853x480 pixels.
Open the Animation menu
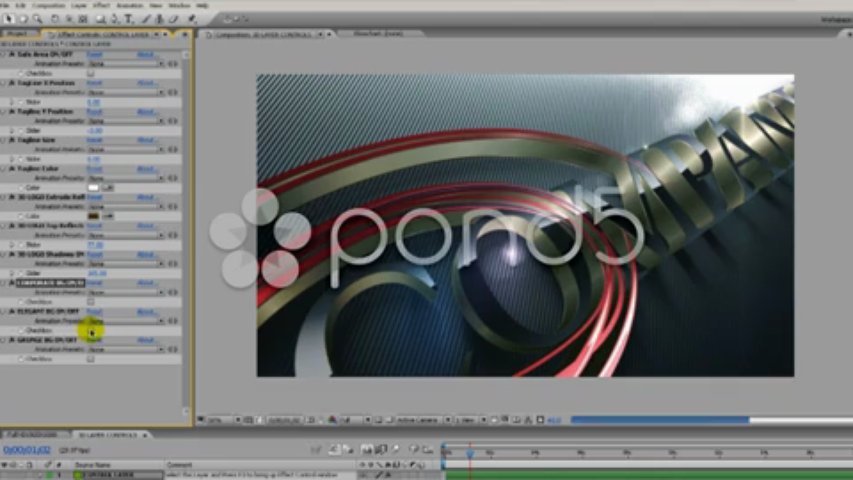coord(130,5)
